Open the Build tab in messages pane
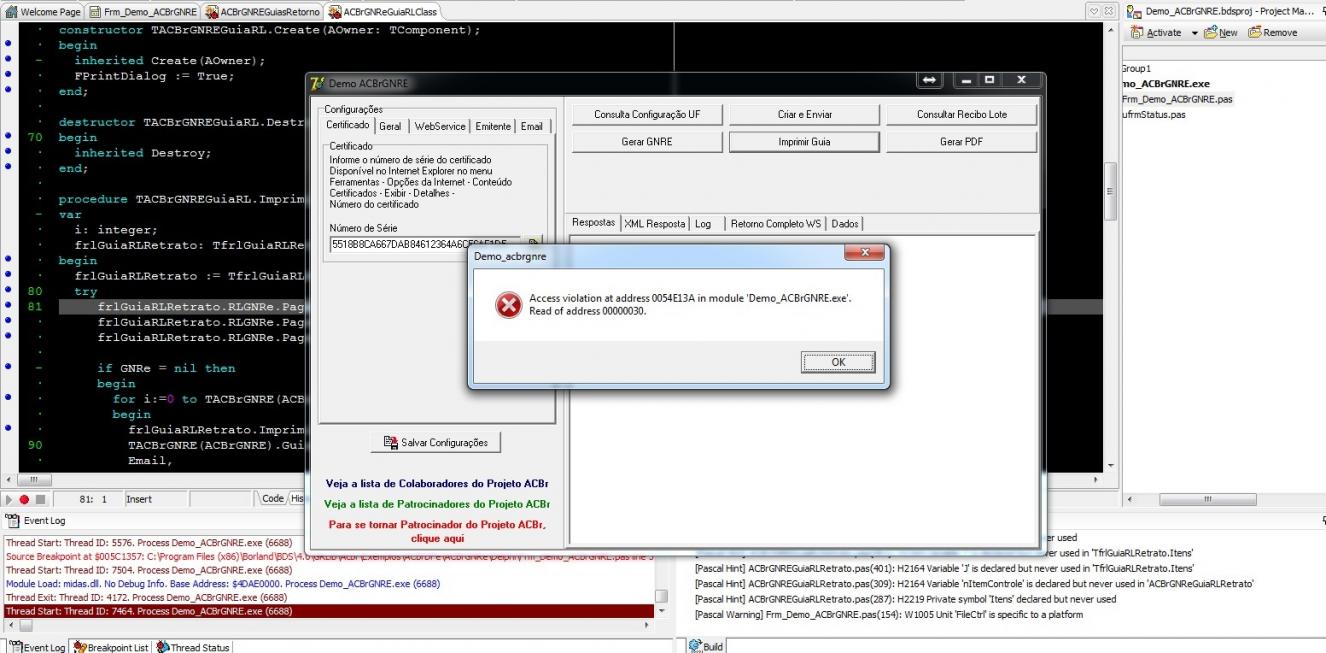Image resolution: width=1326 pixels, height=653 pixels. (x=706, y=647)
